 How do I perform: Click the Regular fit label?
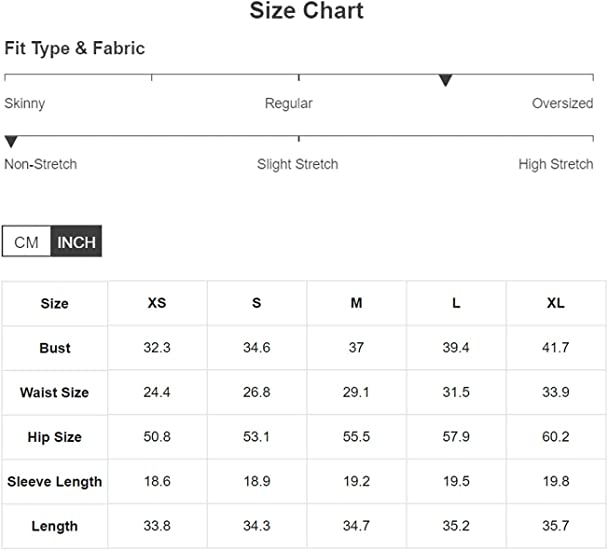tap(288, 104)
